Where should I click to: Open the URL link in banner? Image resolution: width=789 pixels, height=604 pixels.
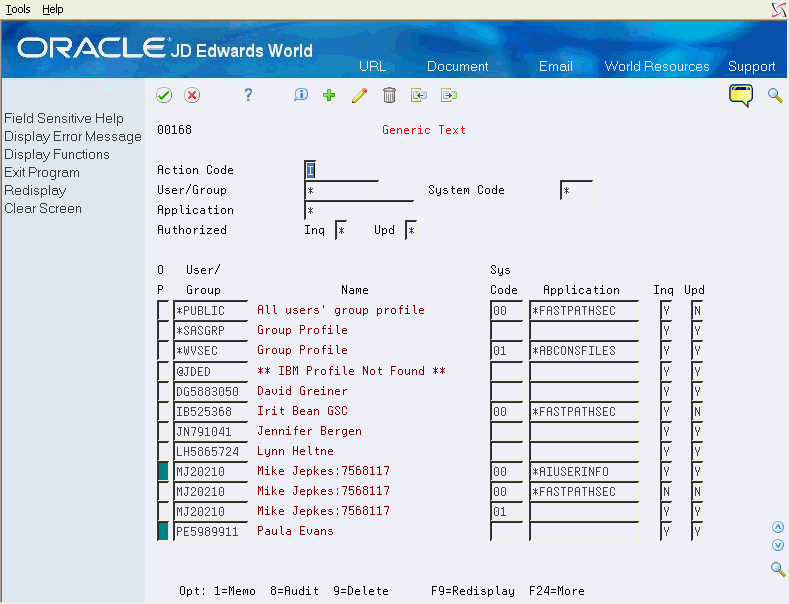[x=372, y=66]
